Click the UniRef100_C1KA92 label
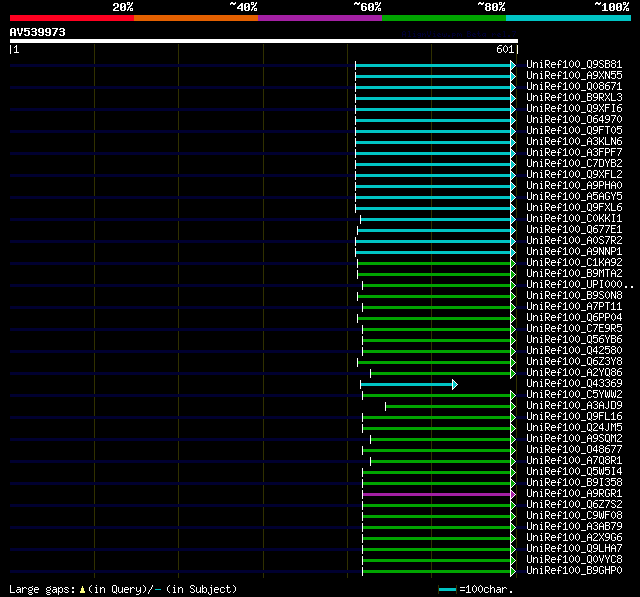640x597 pixels. click(574, 263)
